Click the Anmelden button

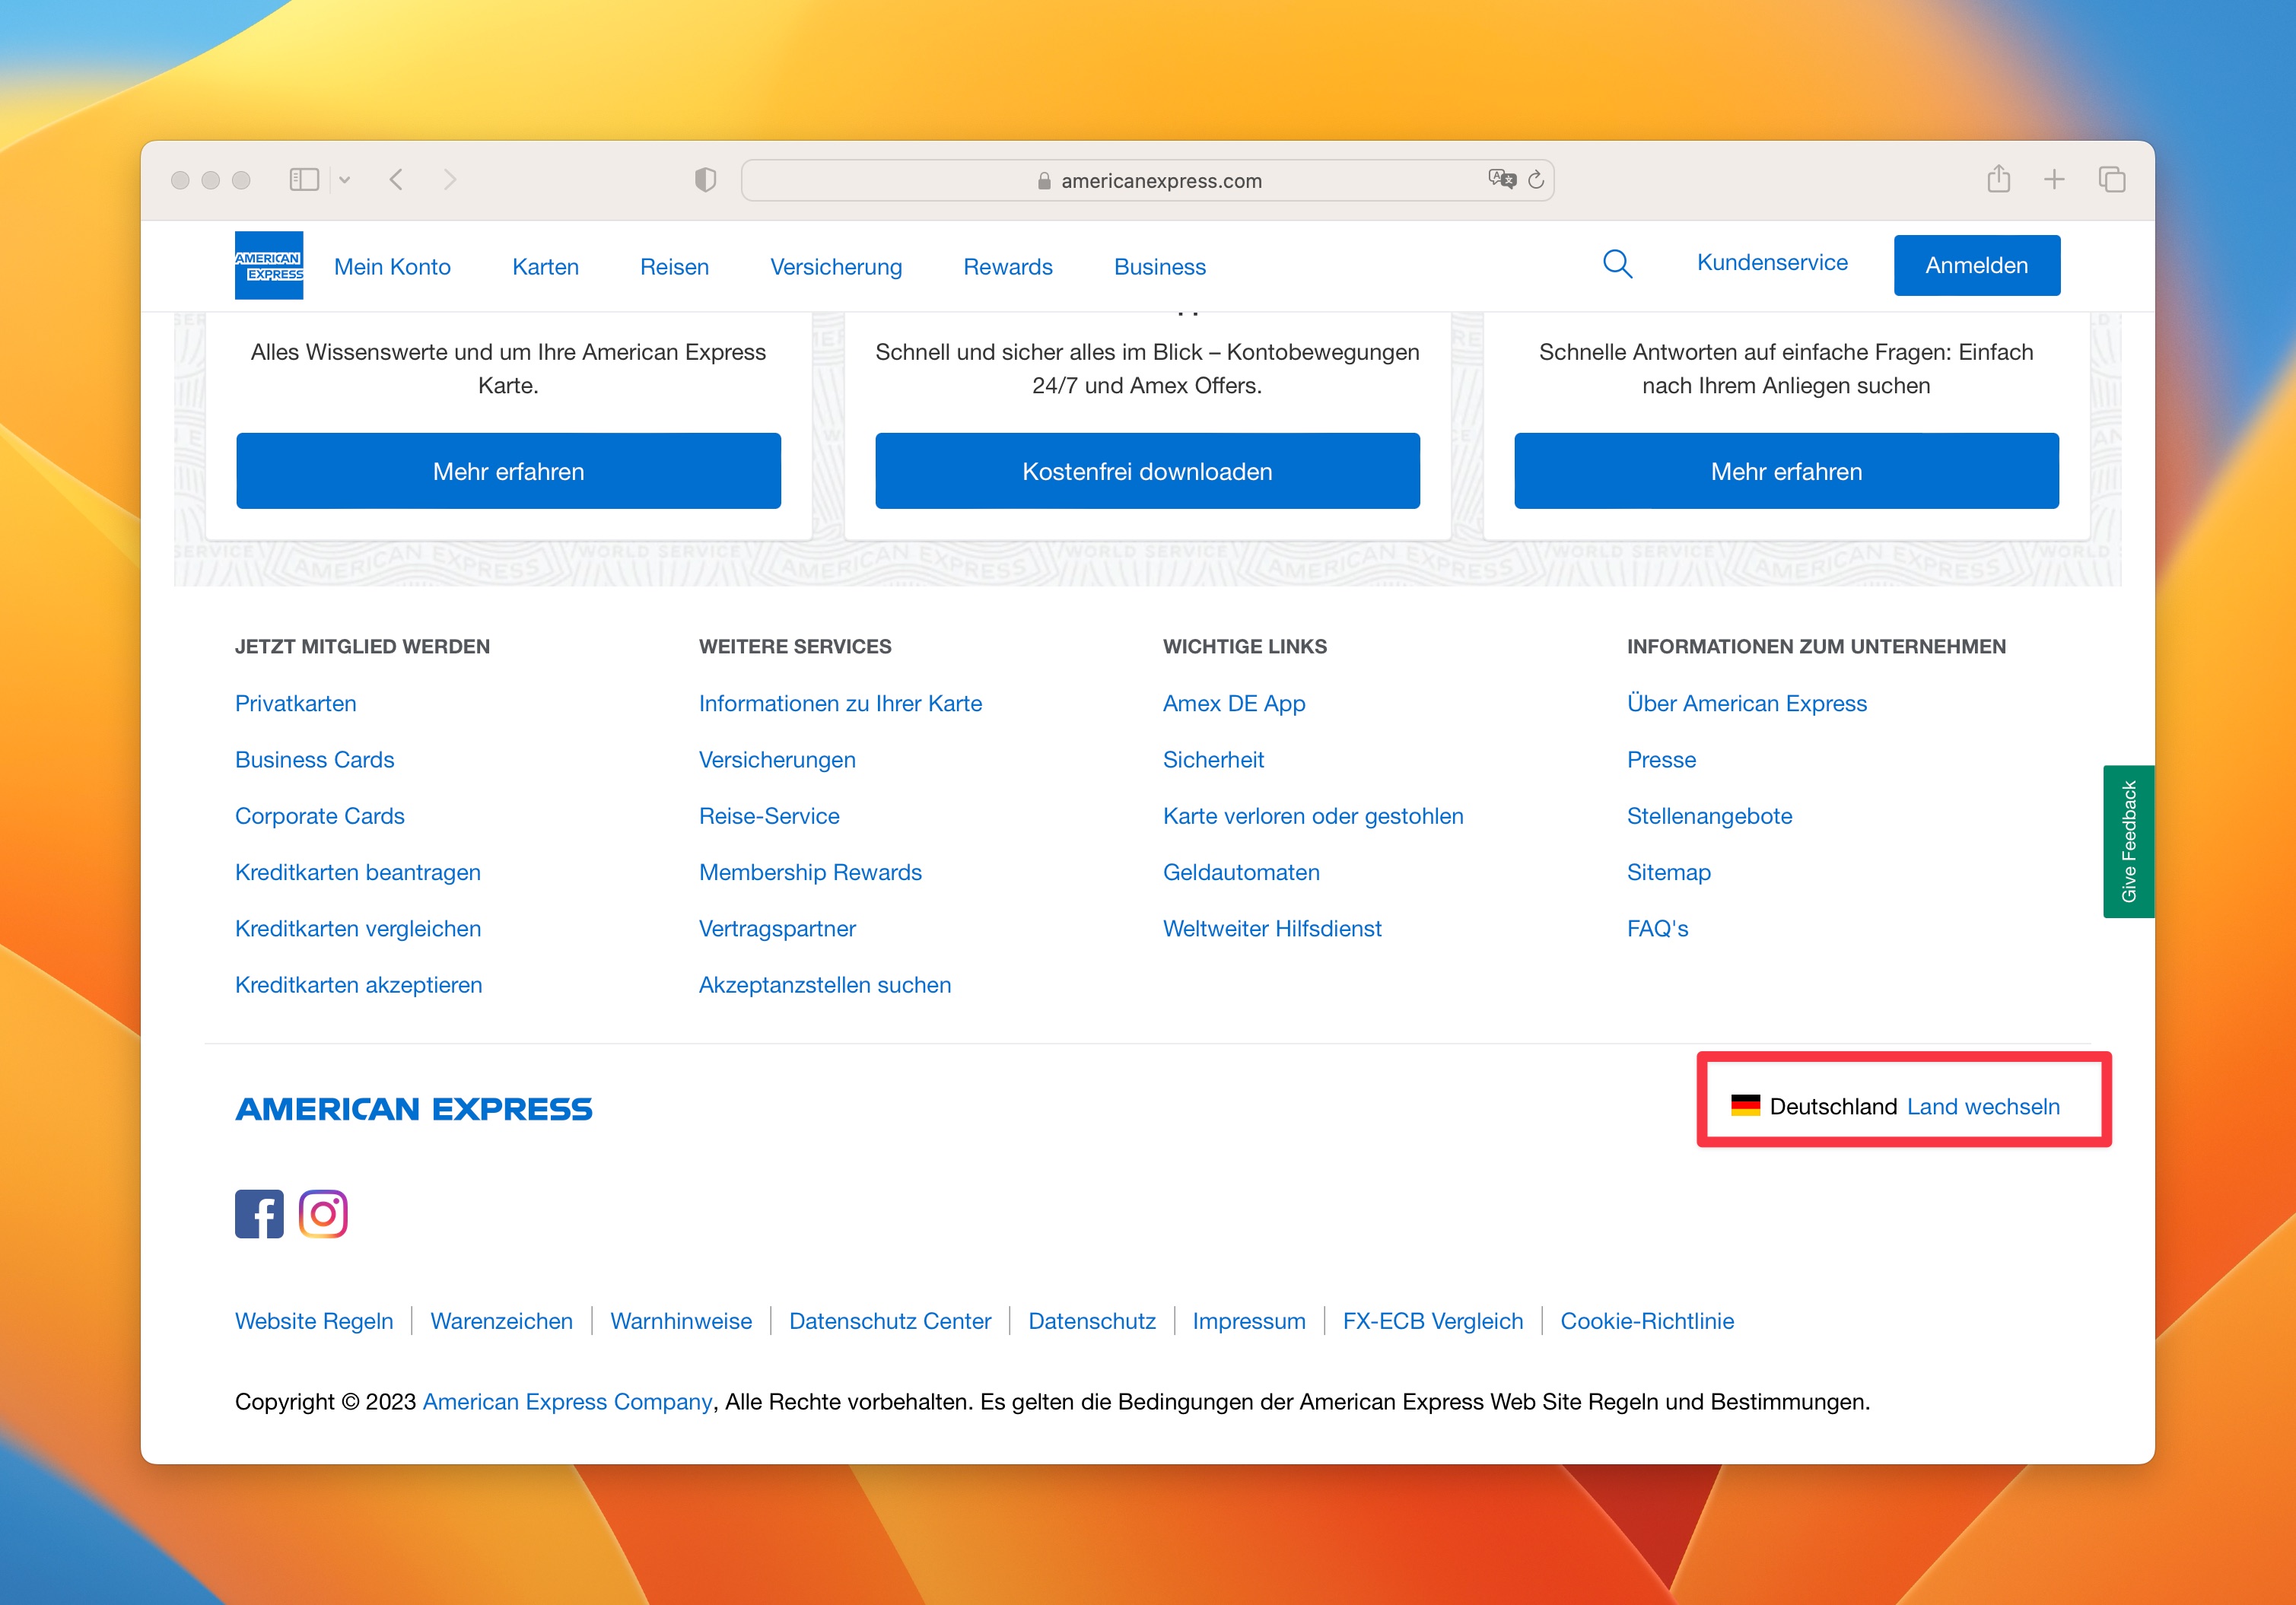pos(1977,265)
